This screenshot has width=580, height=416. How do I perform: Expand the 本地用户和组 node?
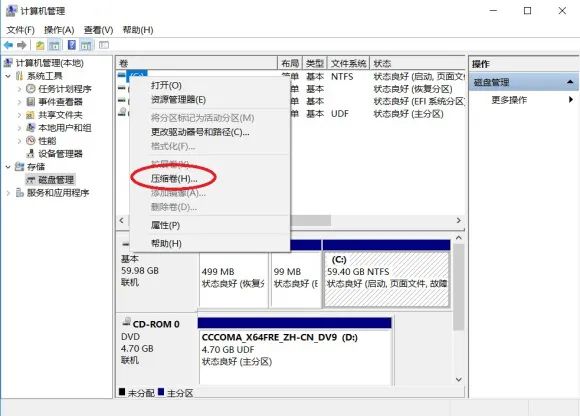[20, 128]
